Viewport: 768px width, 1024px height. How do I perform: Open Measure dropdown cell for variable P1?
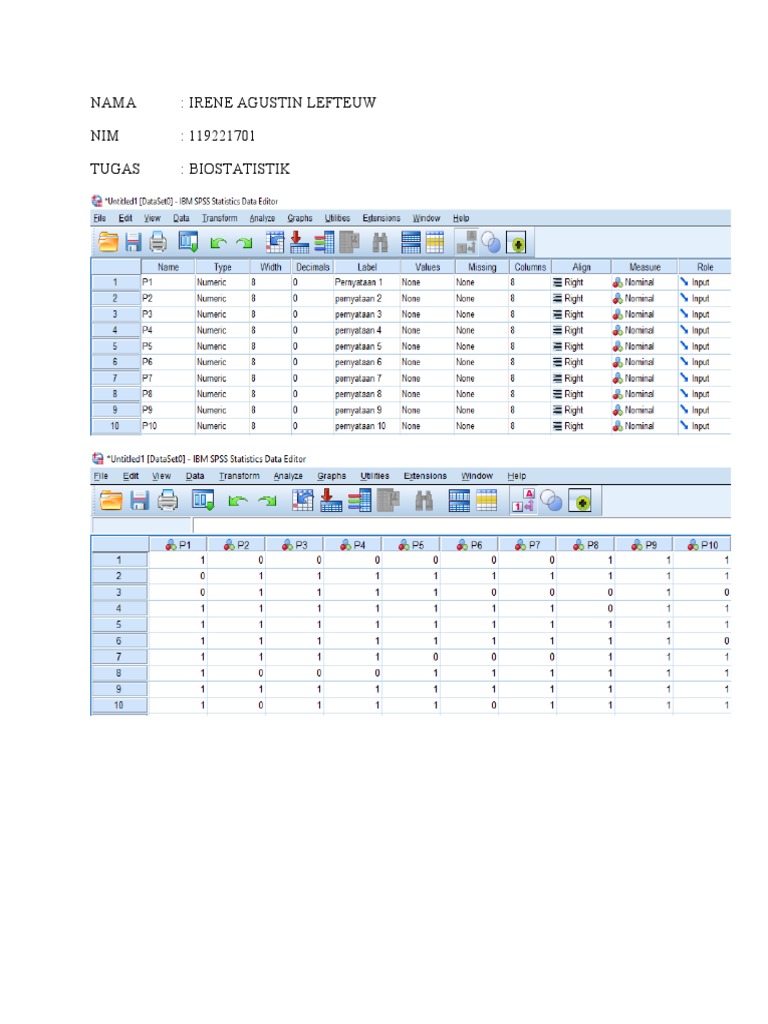(644, 282)
